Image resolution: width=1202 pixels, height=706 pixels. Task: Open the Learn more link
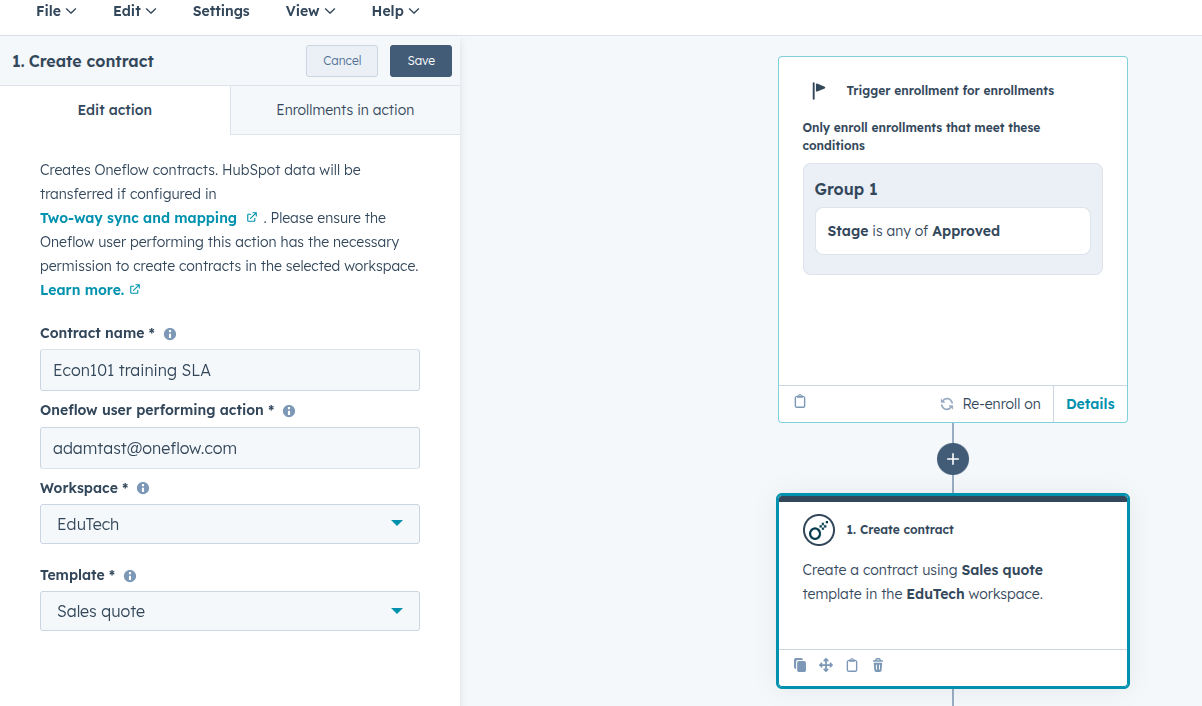coord(82,290)
